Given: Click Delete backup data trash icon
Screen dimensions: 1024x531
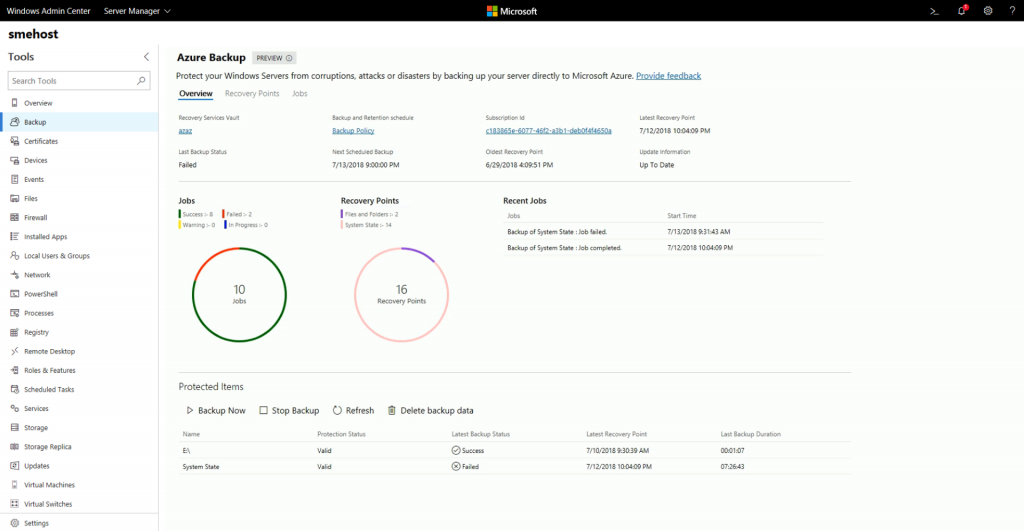Looking at the screenshot, I should point(392,411).
